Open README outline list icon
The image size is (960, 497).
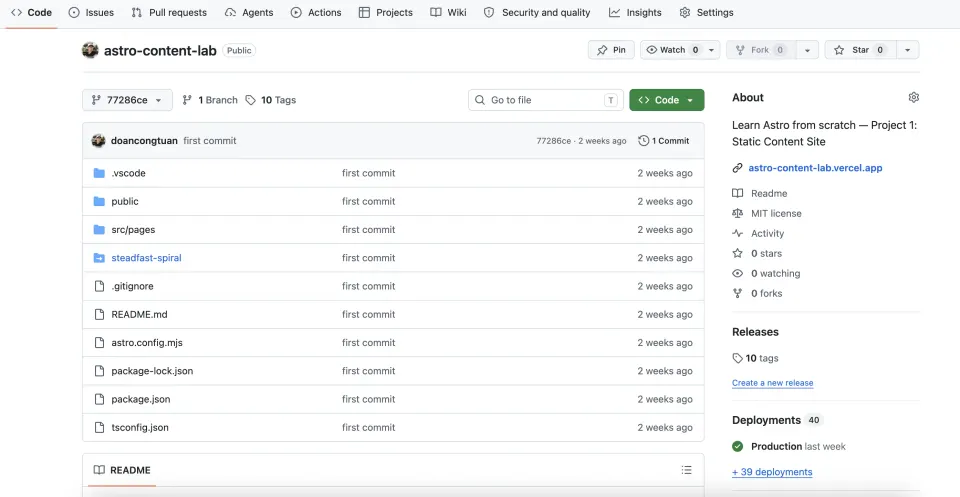click(x=686, y=470)
